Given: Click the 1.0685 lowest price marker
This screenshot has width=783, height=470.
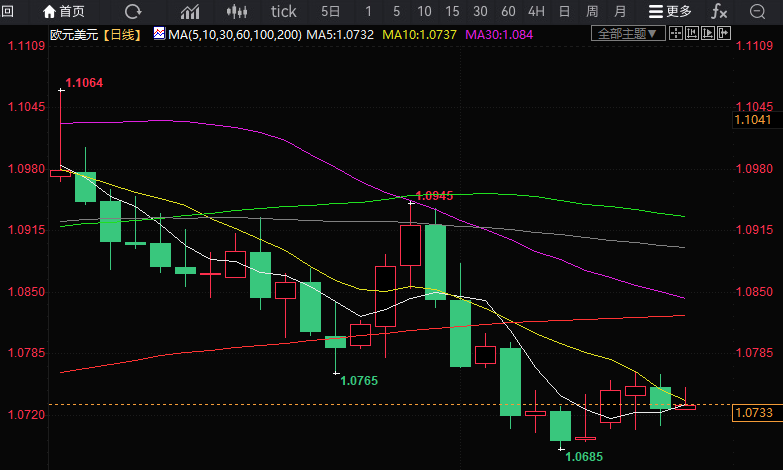Looking at the screenshot, I should pos(584,457).
